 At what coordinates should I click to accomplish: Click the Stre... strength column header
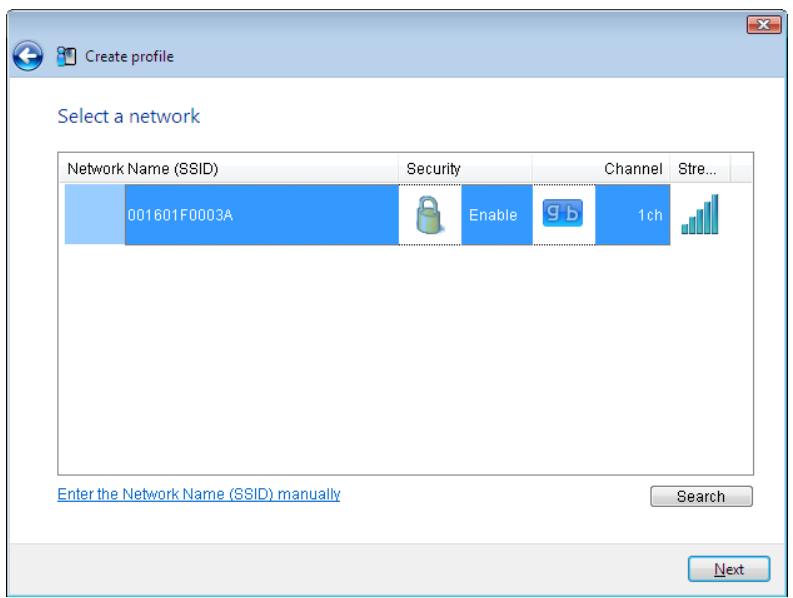700,168
